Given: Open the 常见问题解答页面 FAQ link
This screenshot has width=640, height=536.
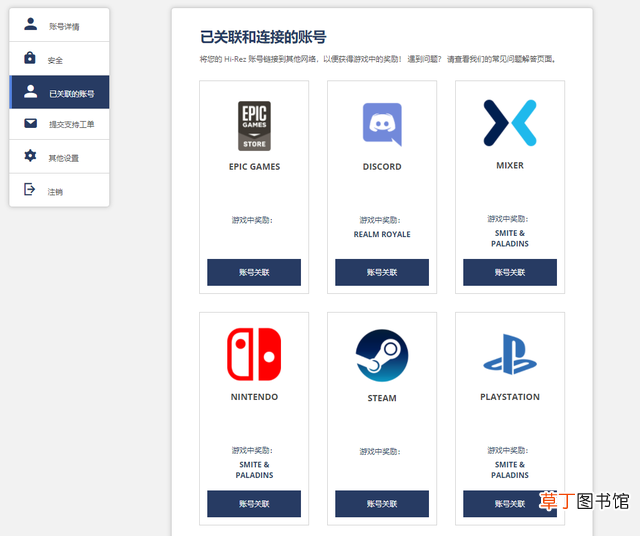Looking at the screenshot, I should pyautogui.click(x=523, y=59).
